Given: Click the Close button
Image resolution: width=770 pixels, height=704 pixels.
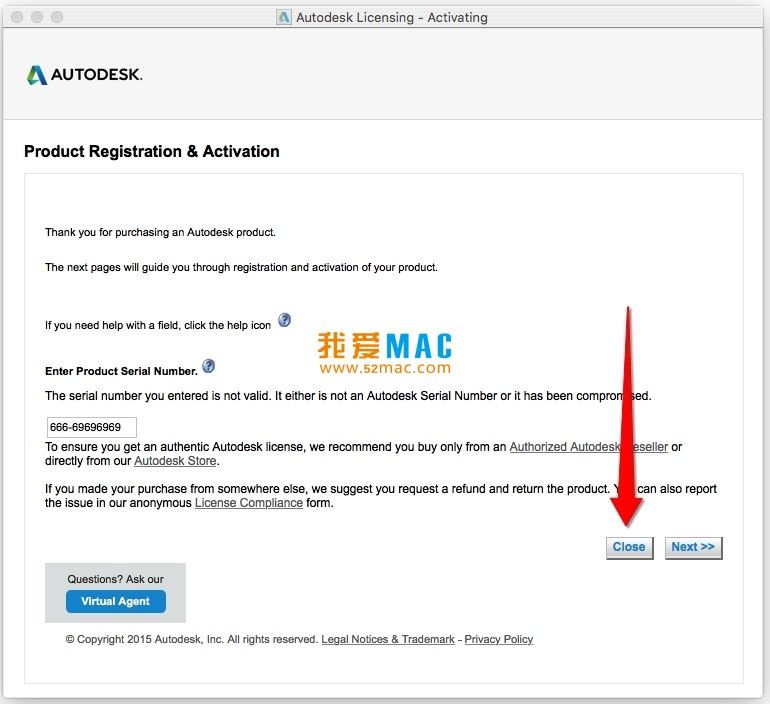Looking at the screenshot, I should (629, 547).
